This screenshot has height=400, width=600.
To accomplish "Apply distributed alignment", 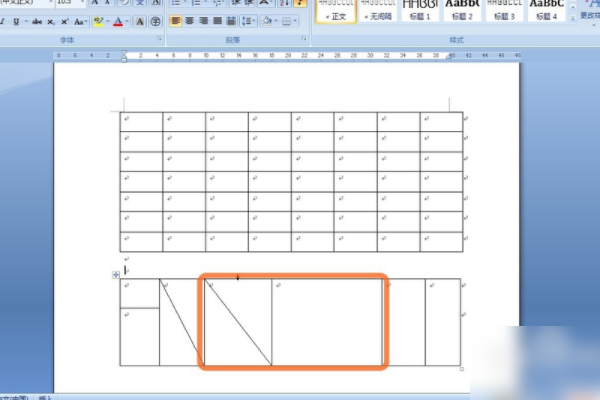I will point(231,21).
